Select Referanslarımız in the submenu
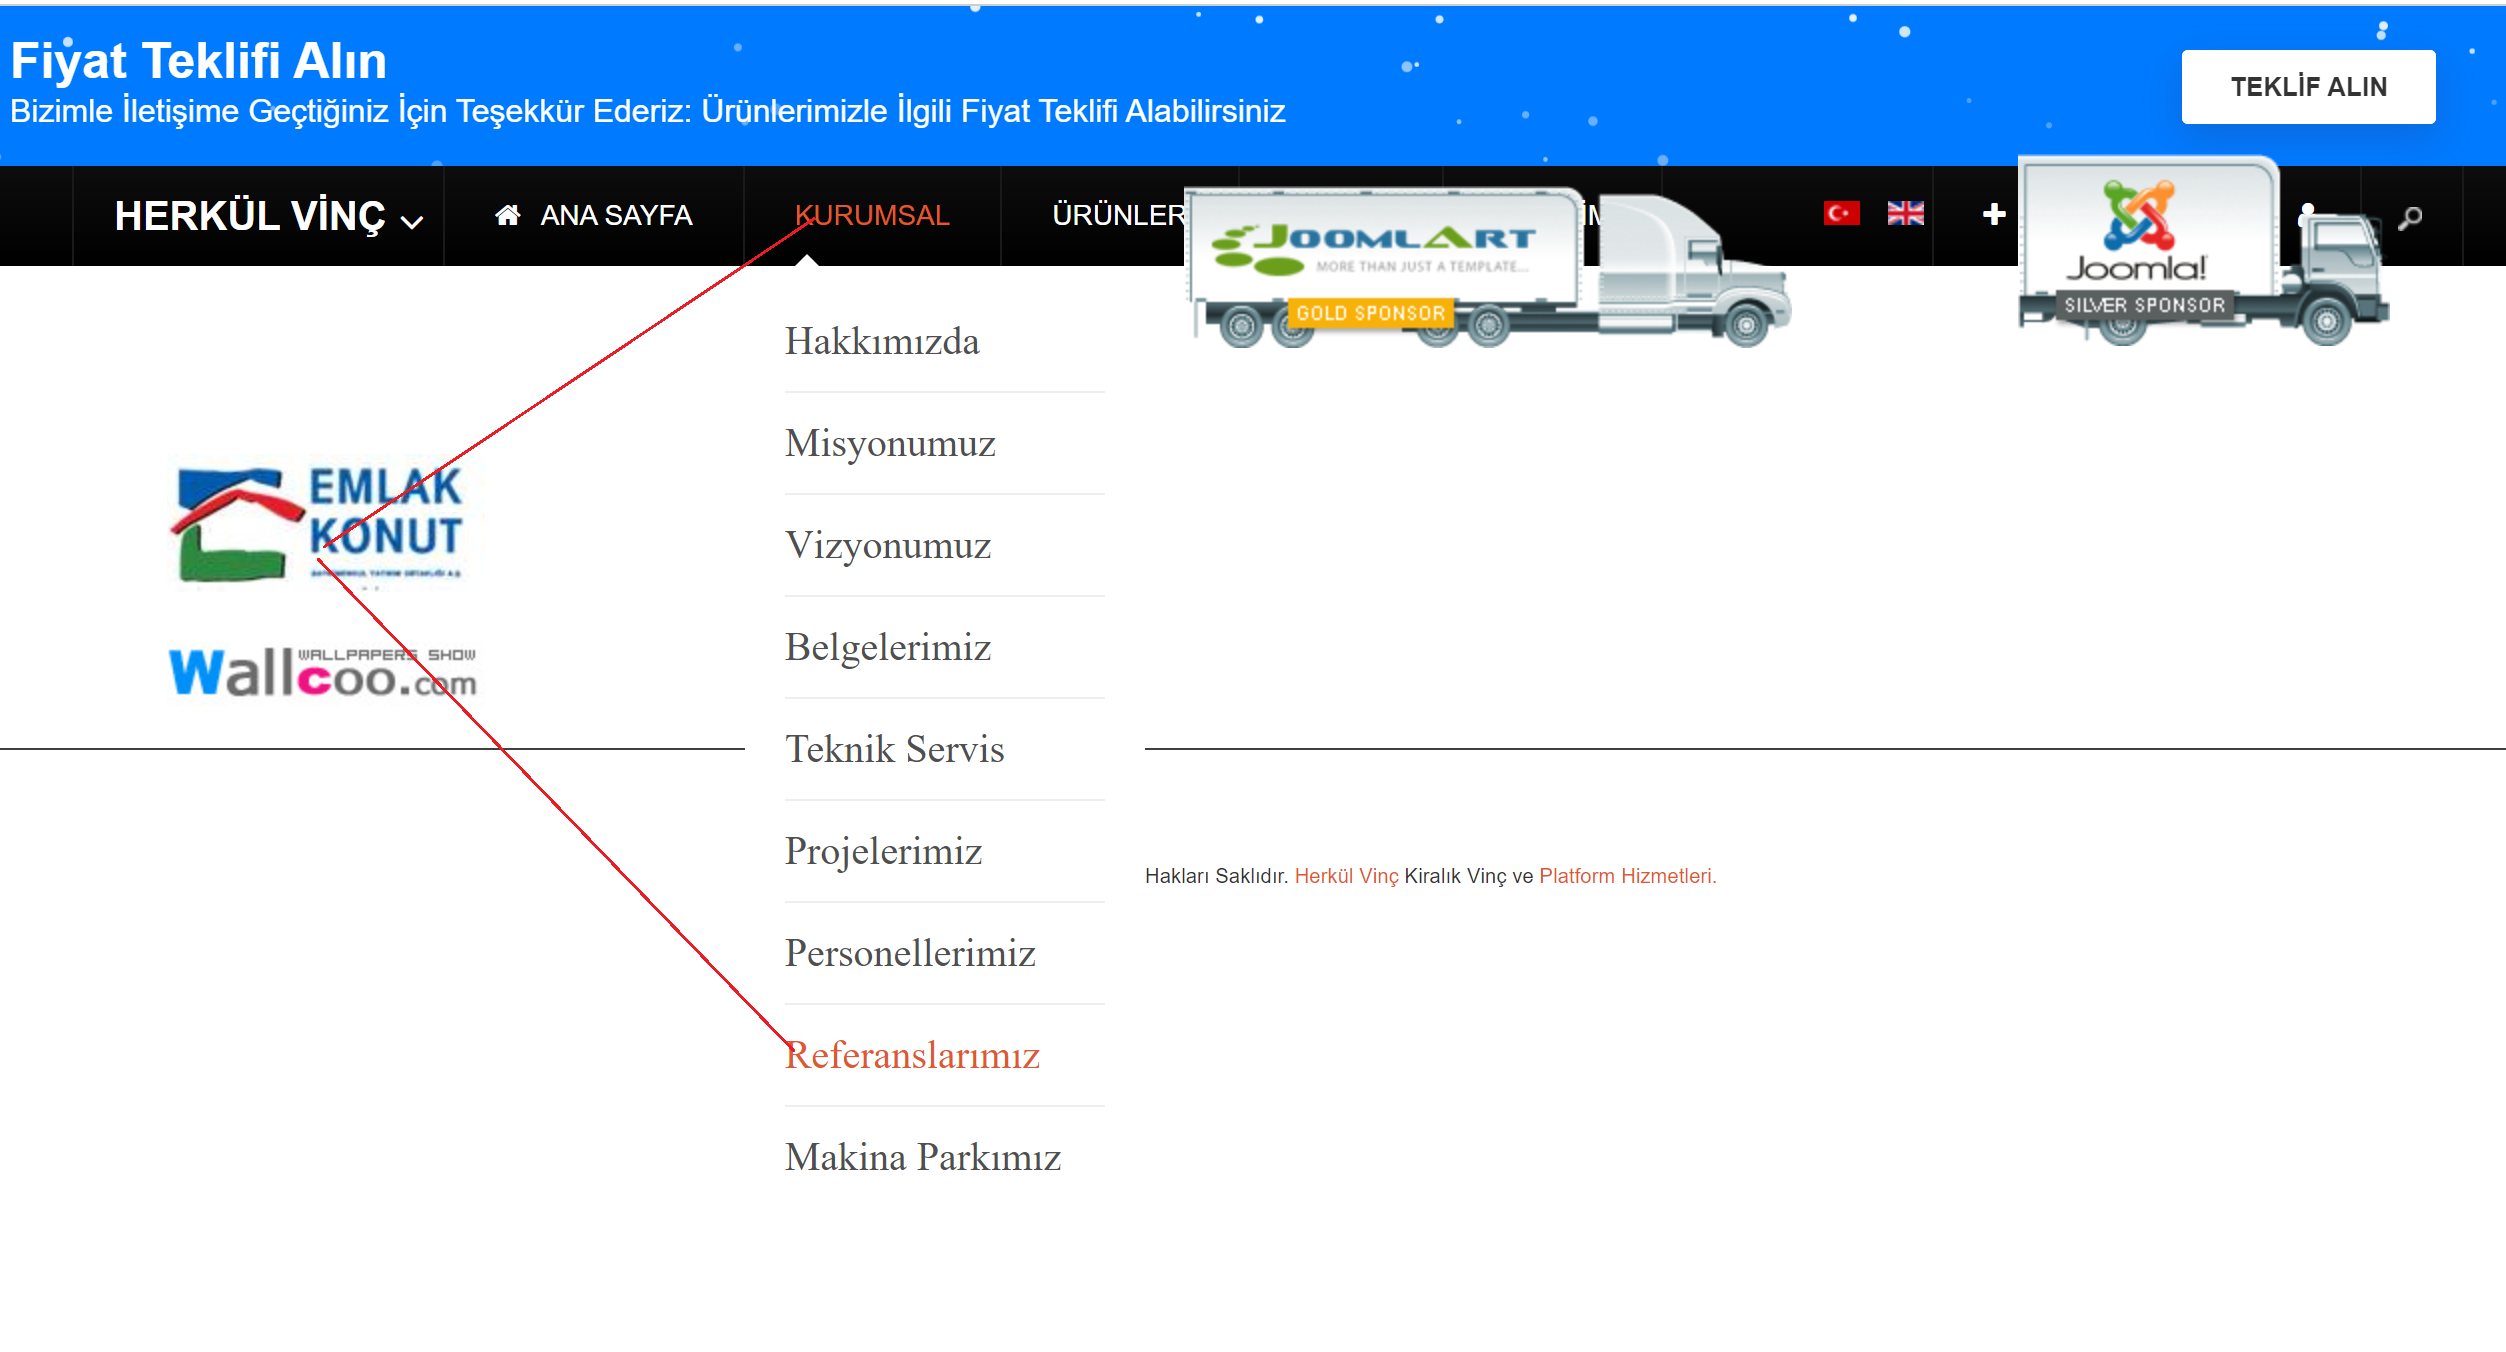This screenshot has height=1352, width=2506. click(912, 1055)
